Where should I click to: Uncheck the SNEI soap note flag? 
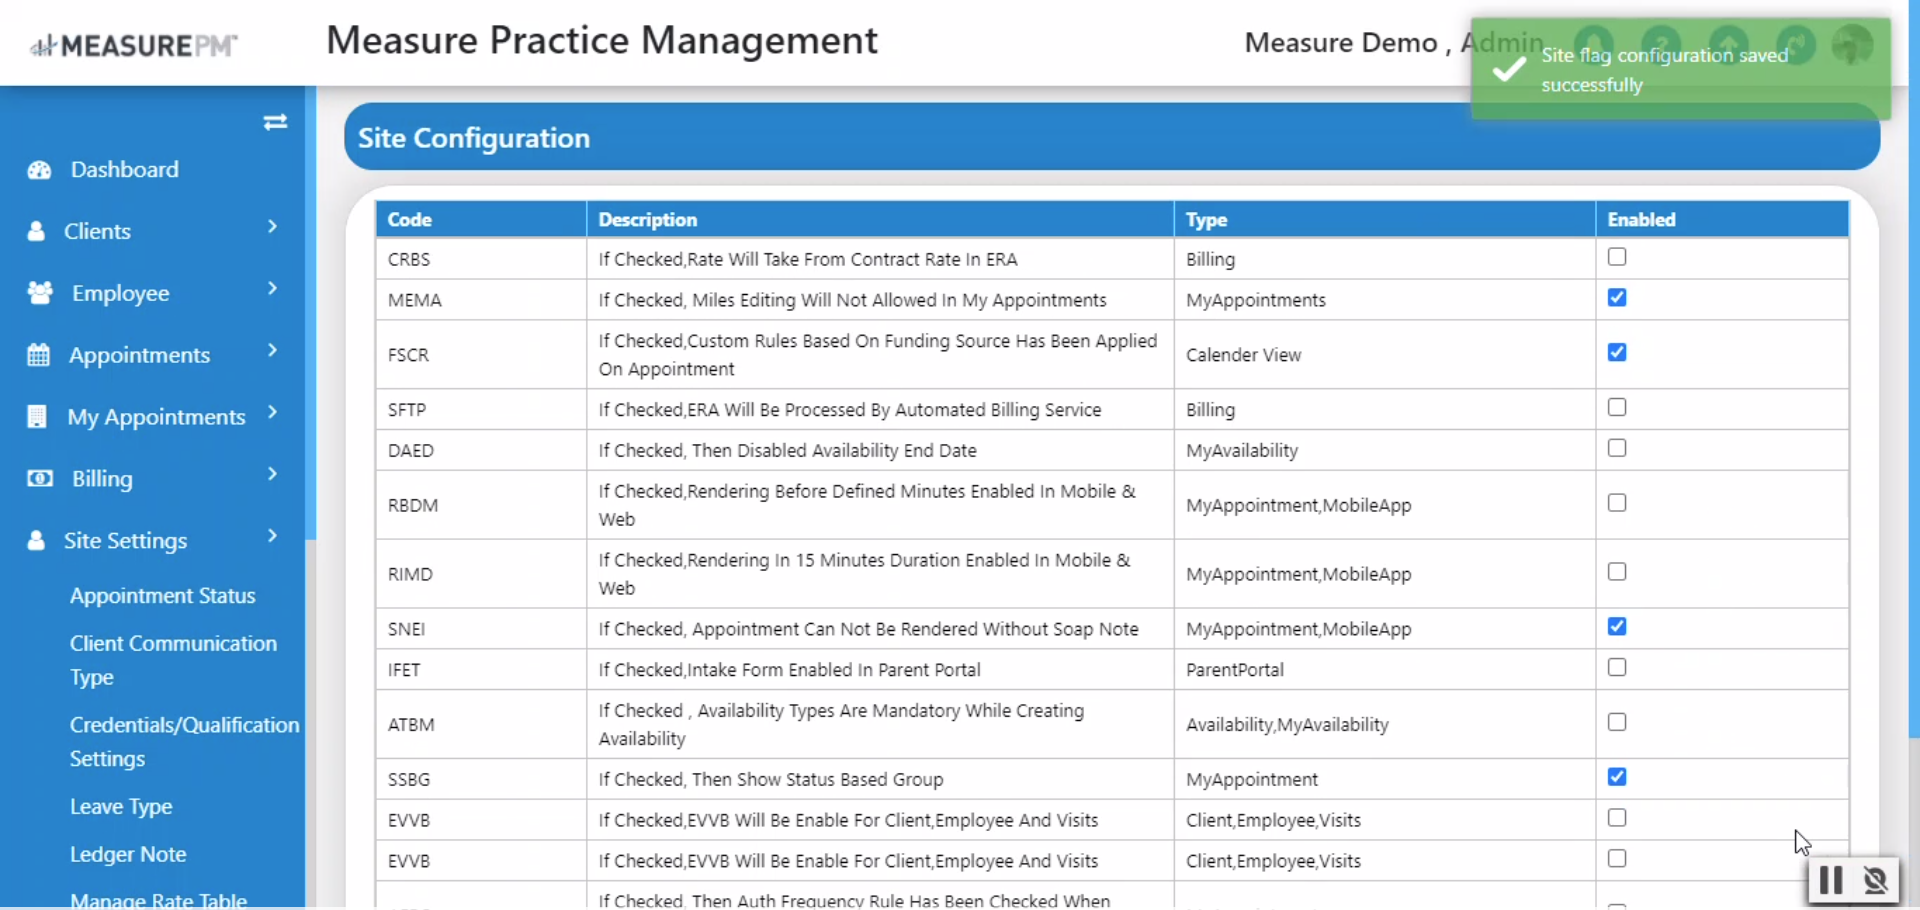[1617, 627]
